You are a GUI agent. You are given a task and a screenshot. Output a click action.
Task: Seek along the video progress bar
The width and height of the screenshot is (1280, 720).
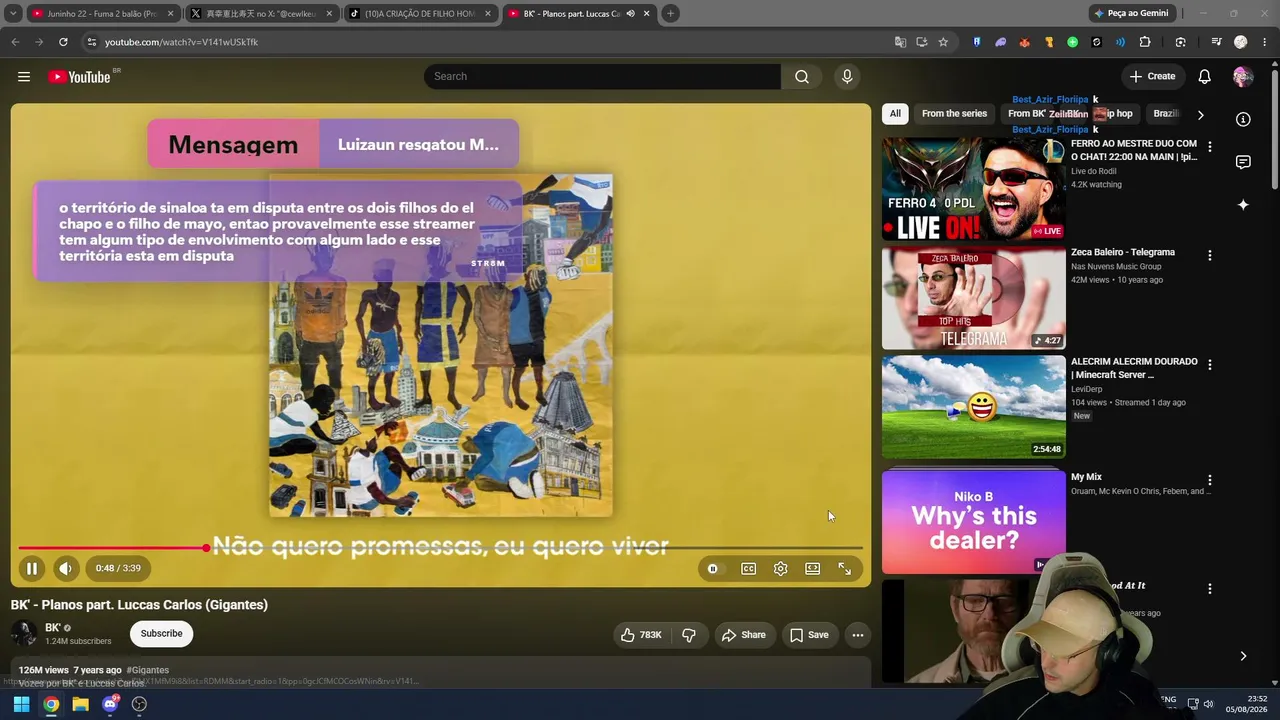pos(440,548)
